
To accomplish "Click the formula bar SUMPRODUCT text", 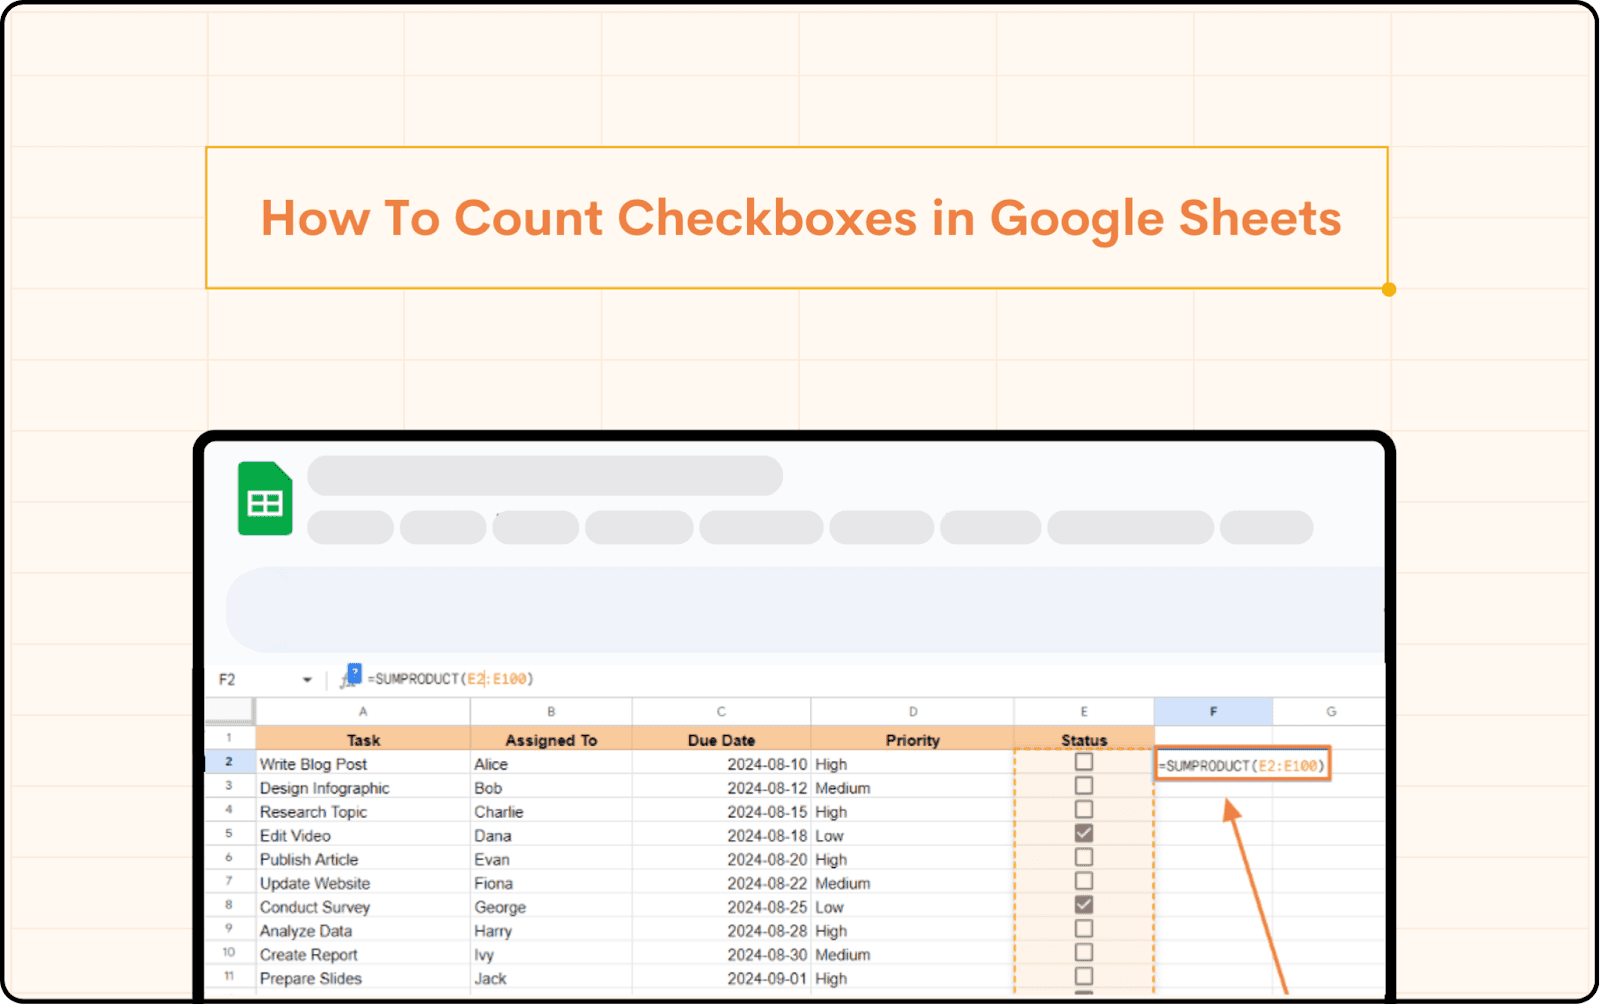I will point(451,679).
